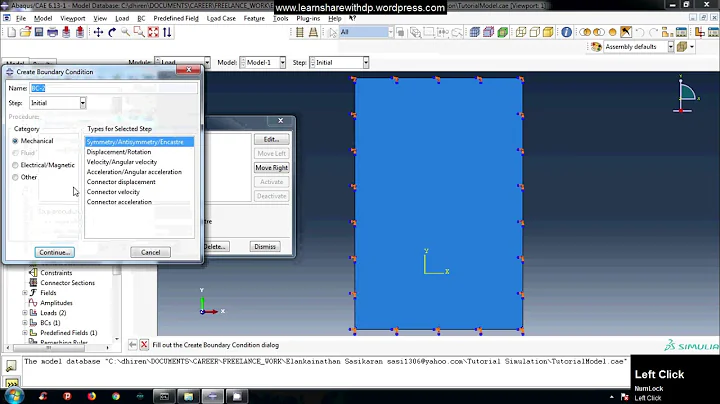Screen dimensions: 720x404
Task: Click Cancel in Create Boundary Condition dialog
Action: (x=150, y=252)
